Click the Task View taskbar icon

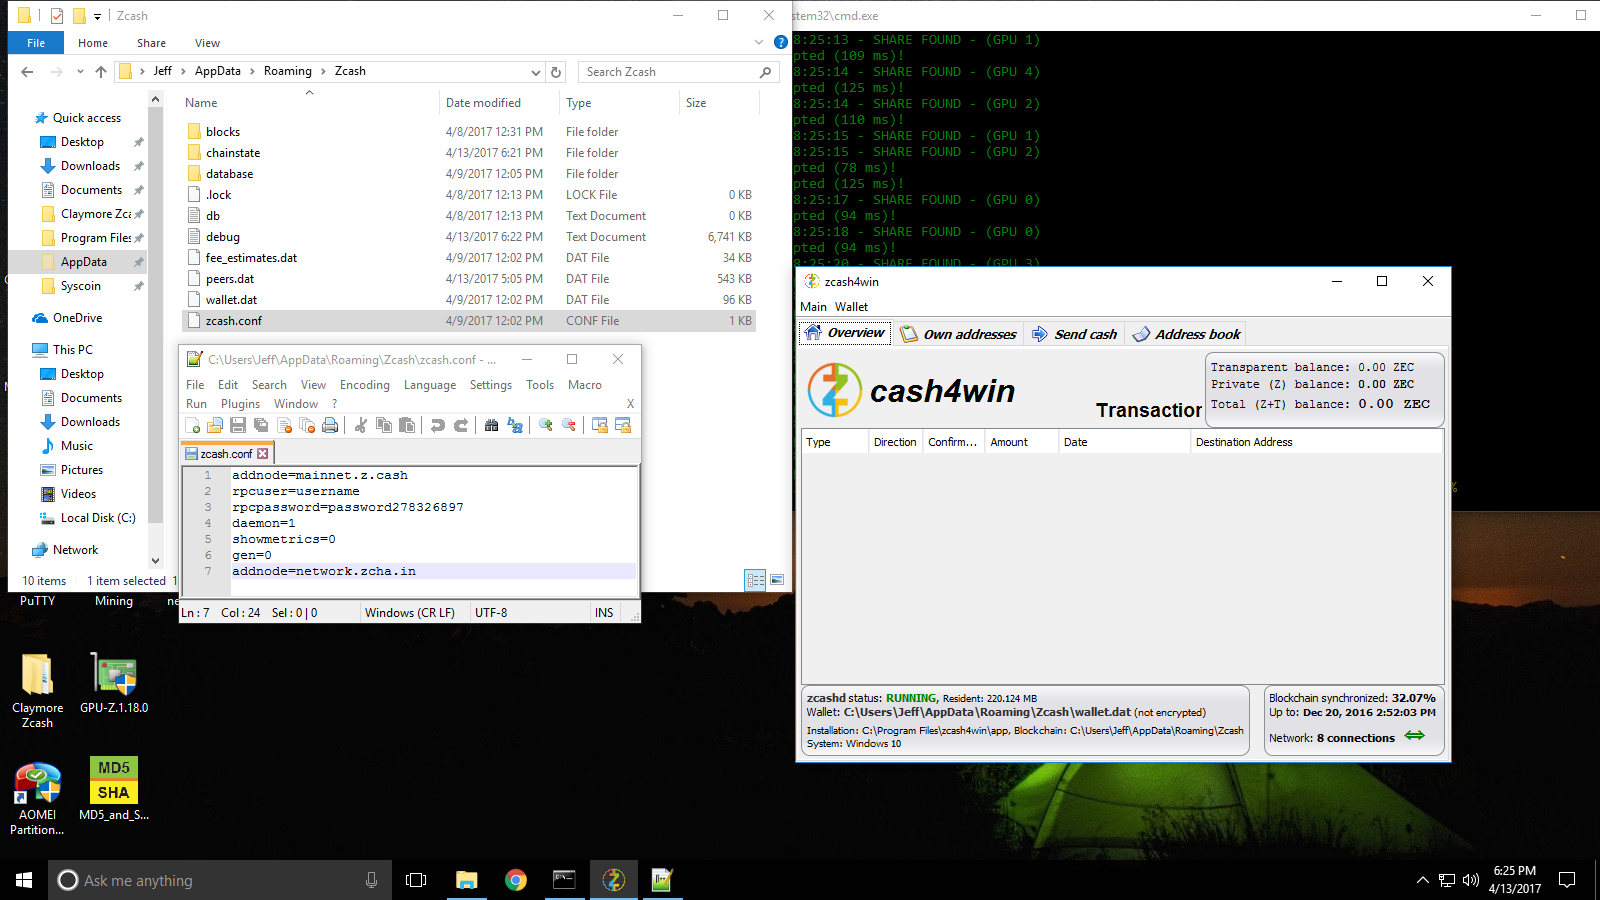[416, 880]
